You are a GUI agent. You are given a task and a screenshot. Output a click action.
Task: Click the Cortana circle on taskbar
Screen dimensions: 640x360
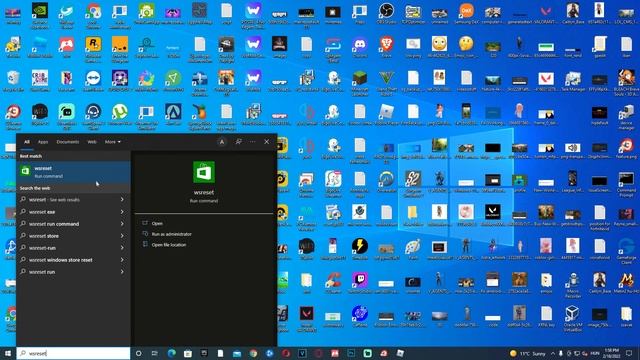(138, 353)
